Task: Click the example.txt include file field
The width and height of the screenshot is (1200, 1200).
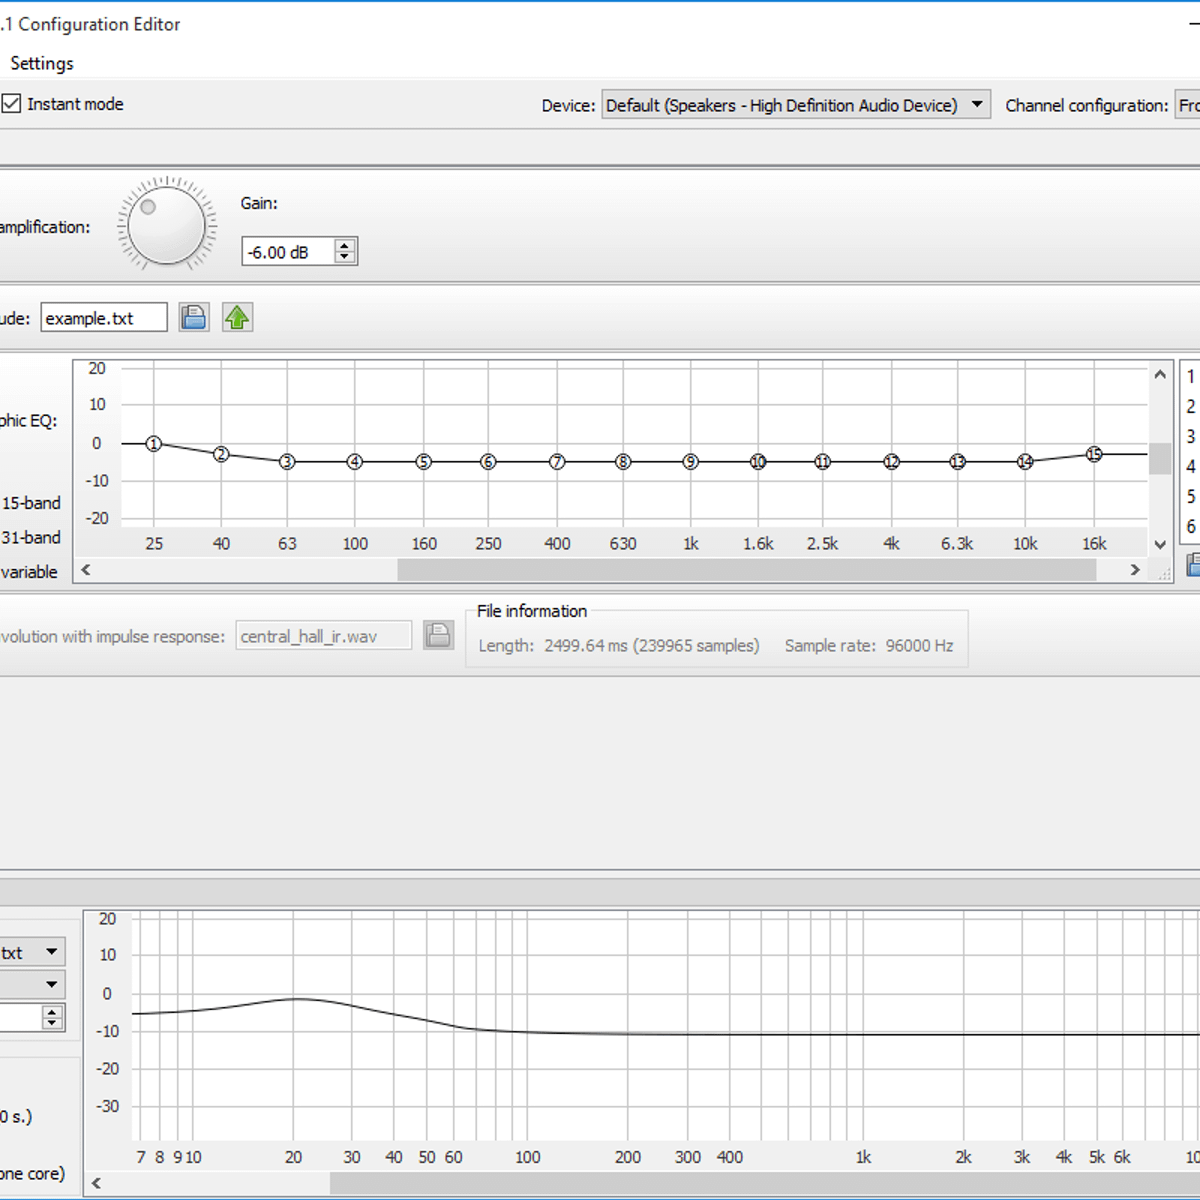Action: (103, 318)
